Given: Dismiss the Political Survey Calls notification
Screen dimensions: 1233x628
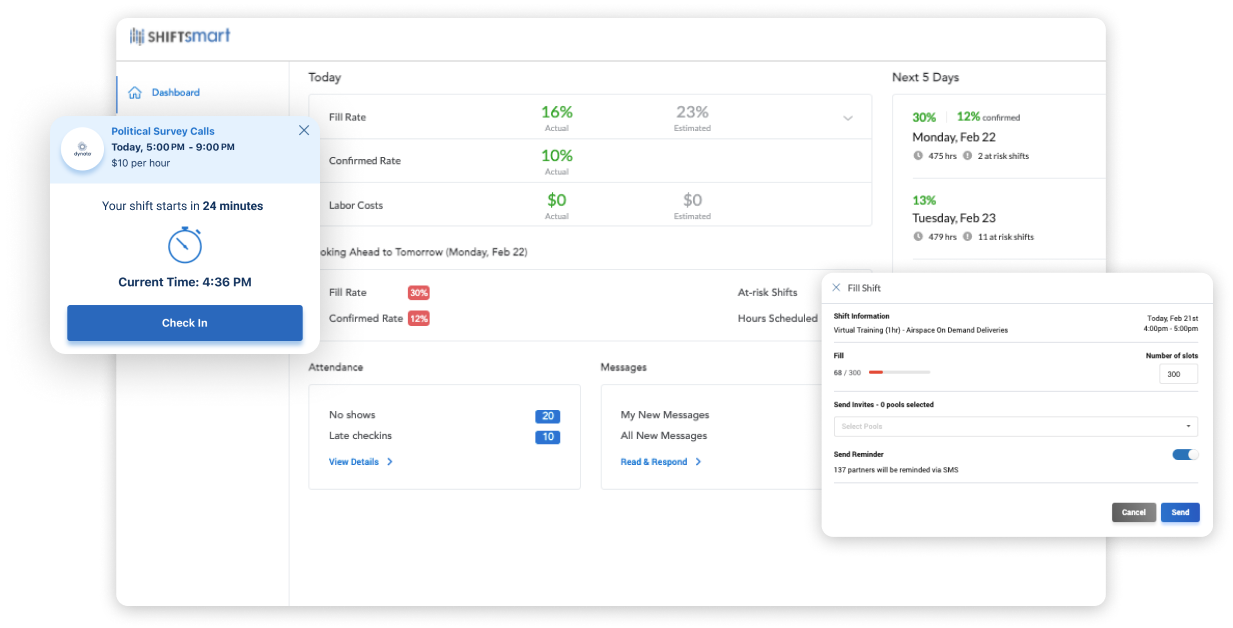Looking at the screenshot, I should (x=303, y=130).
